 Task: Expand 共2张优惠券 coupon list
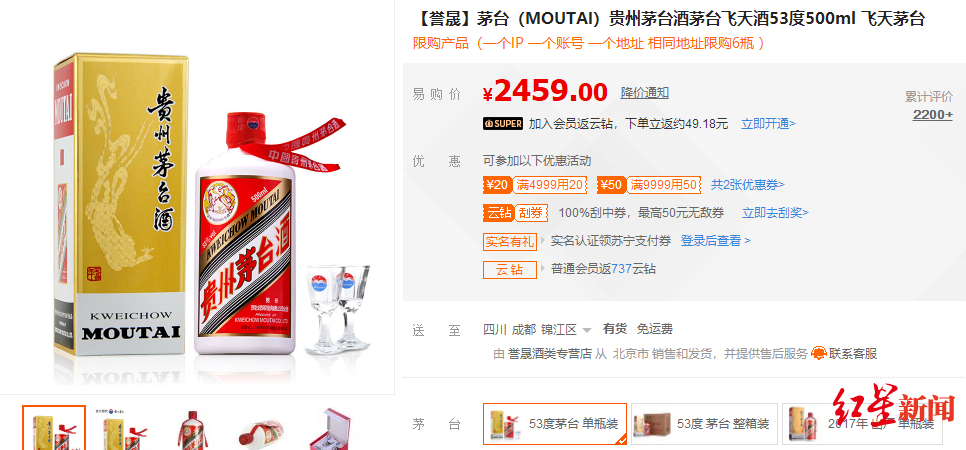748,184
